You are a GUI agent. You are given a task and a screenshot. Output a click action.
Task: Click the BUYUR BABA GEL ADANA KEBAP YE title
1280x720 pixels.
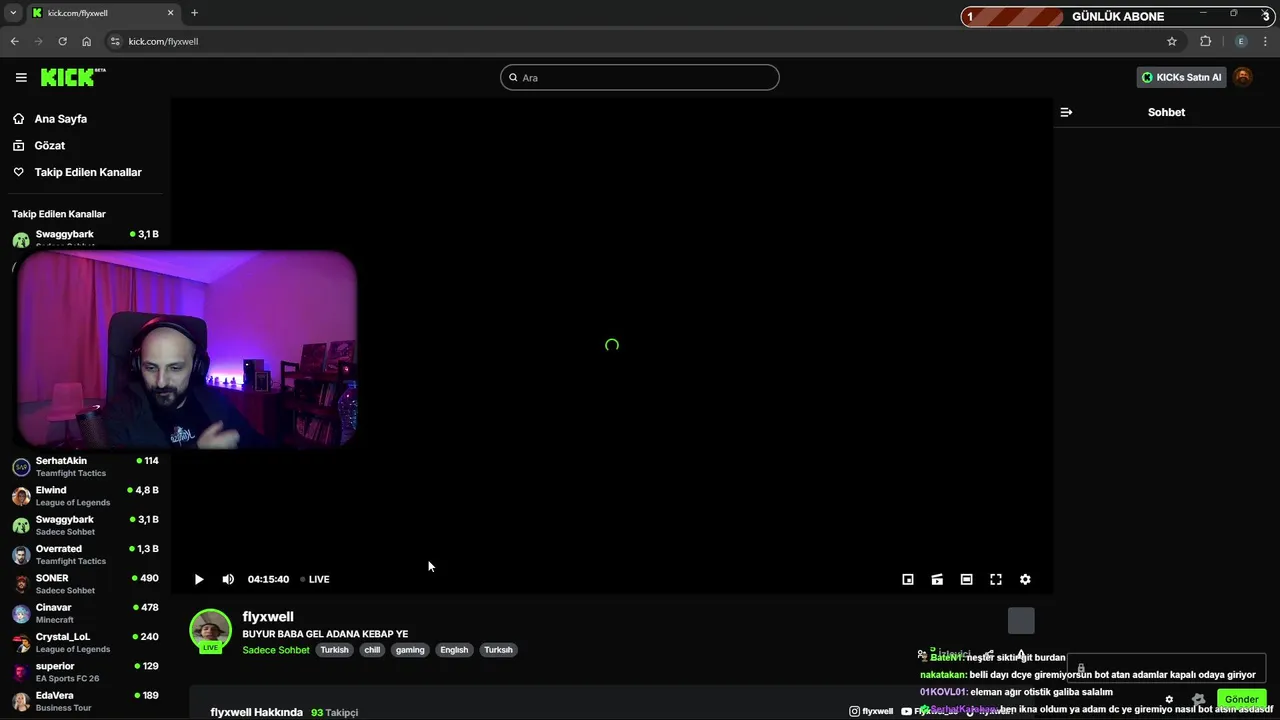click(x=325, y=634)
